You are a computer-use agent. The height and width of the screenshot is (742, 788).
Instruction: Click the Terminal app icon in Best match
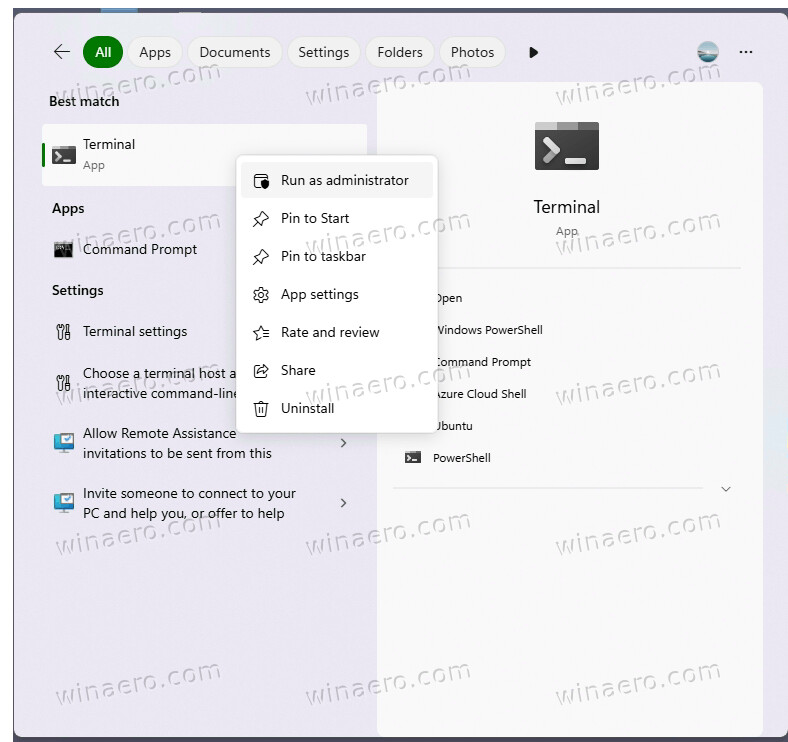point(64,155)
